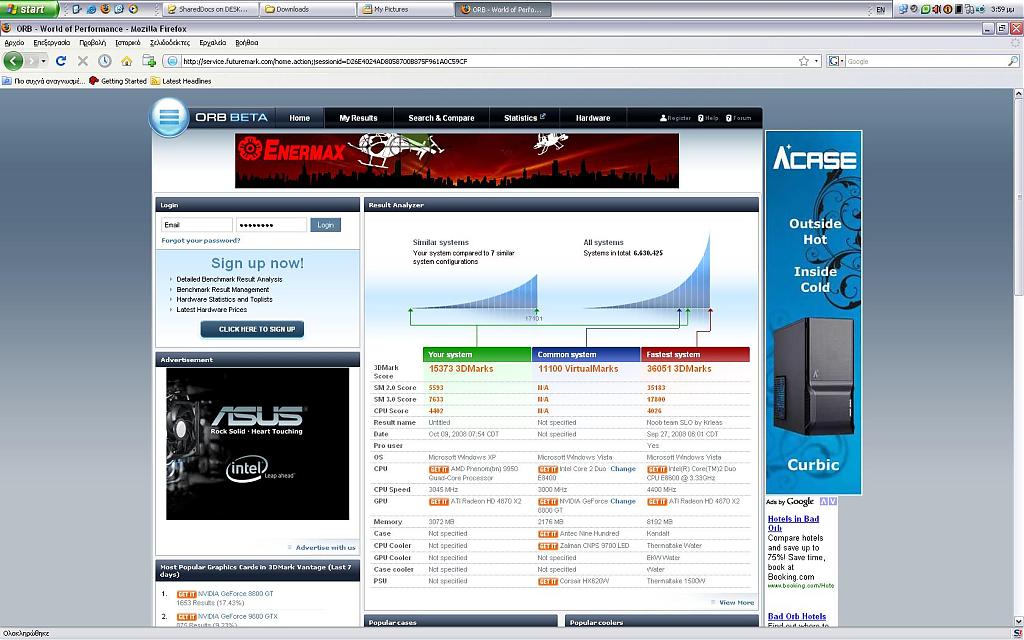The height and width of the screenshot is (640, 1024).
Task: Click the EN language indicator in taskbar
Action: [x=880, y=10]
